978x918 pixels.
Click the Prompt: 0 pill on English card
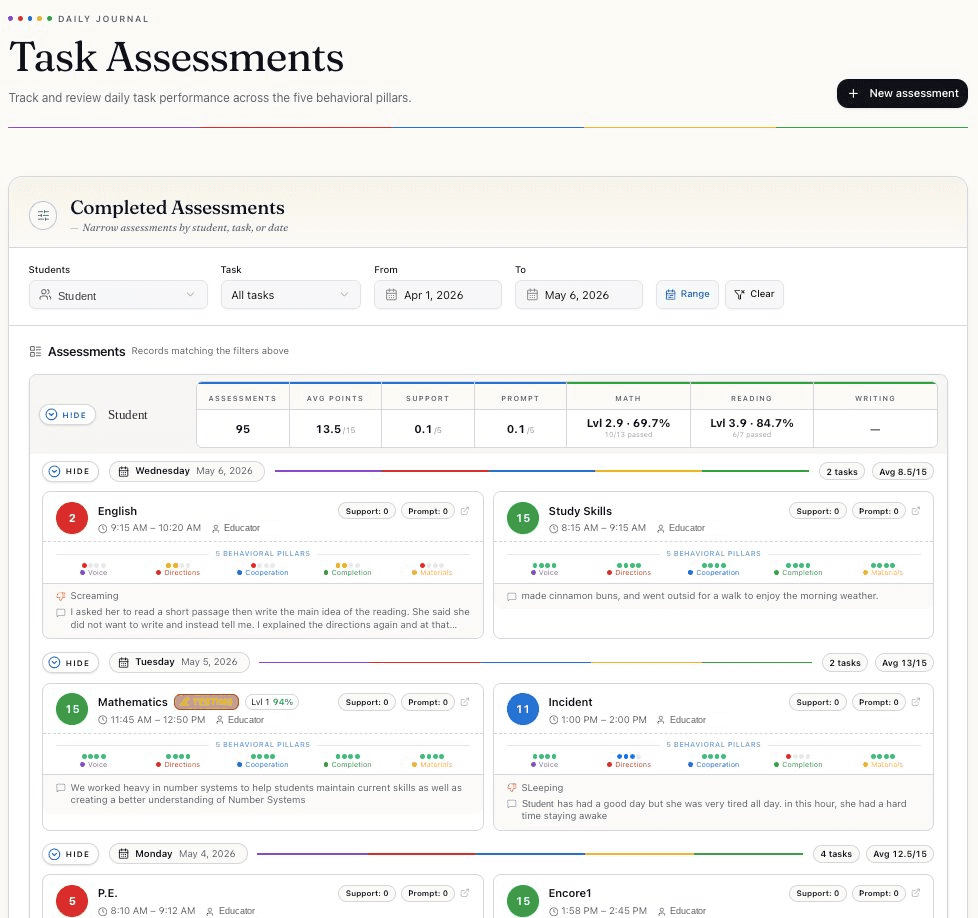coord(428,511)
